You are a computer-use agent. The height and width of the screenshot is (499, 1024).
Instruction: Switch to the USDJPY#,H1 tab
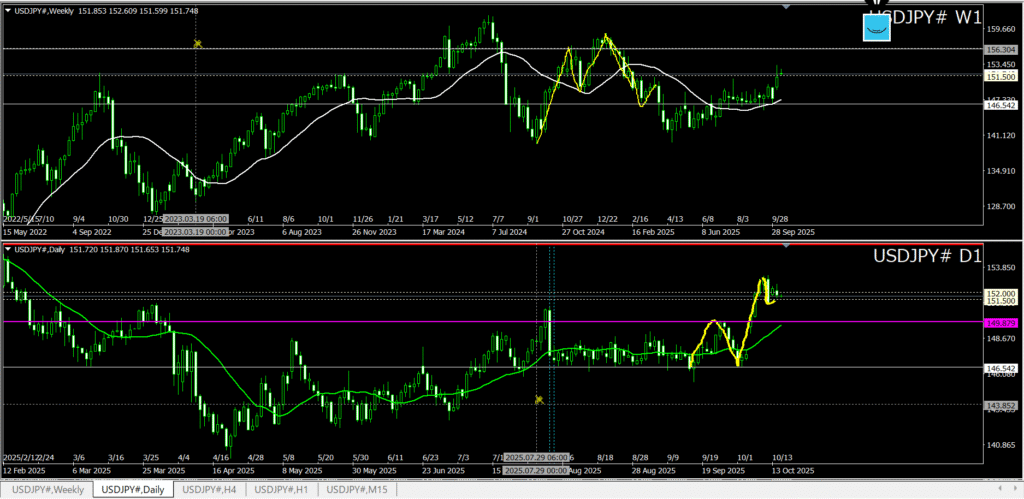pos(284,489)
